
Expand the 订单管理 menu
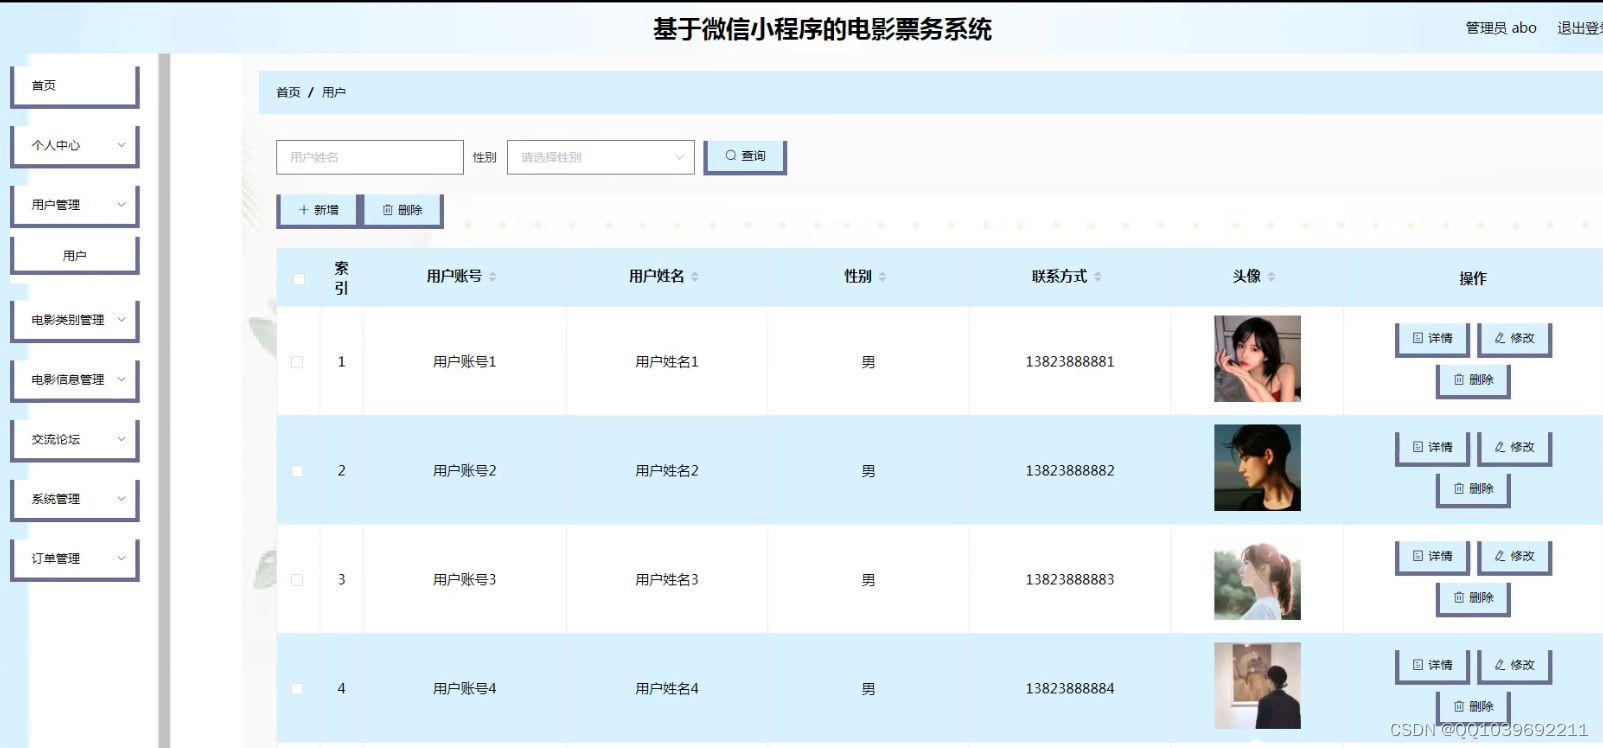point(74,559)
